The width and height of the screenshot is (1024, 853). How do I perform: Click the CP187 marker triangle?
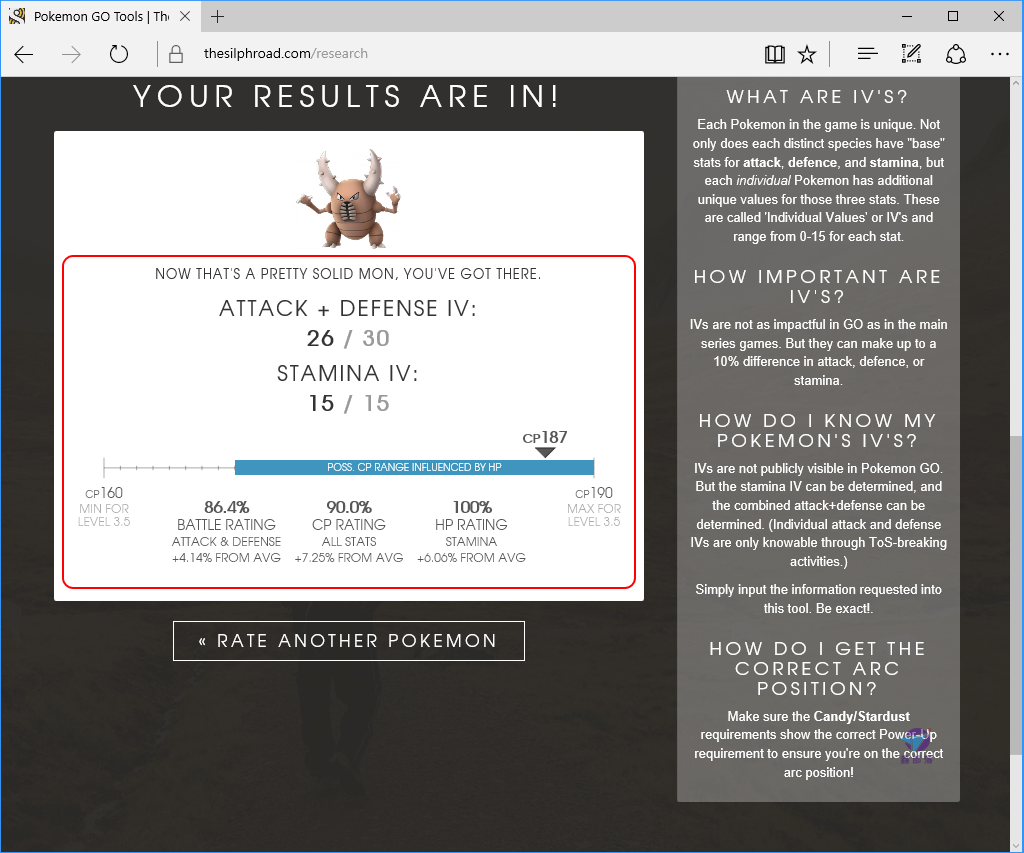(545, 452)
